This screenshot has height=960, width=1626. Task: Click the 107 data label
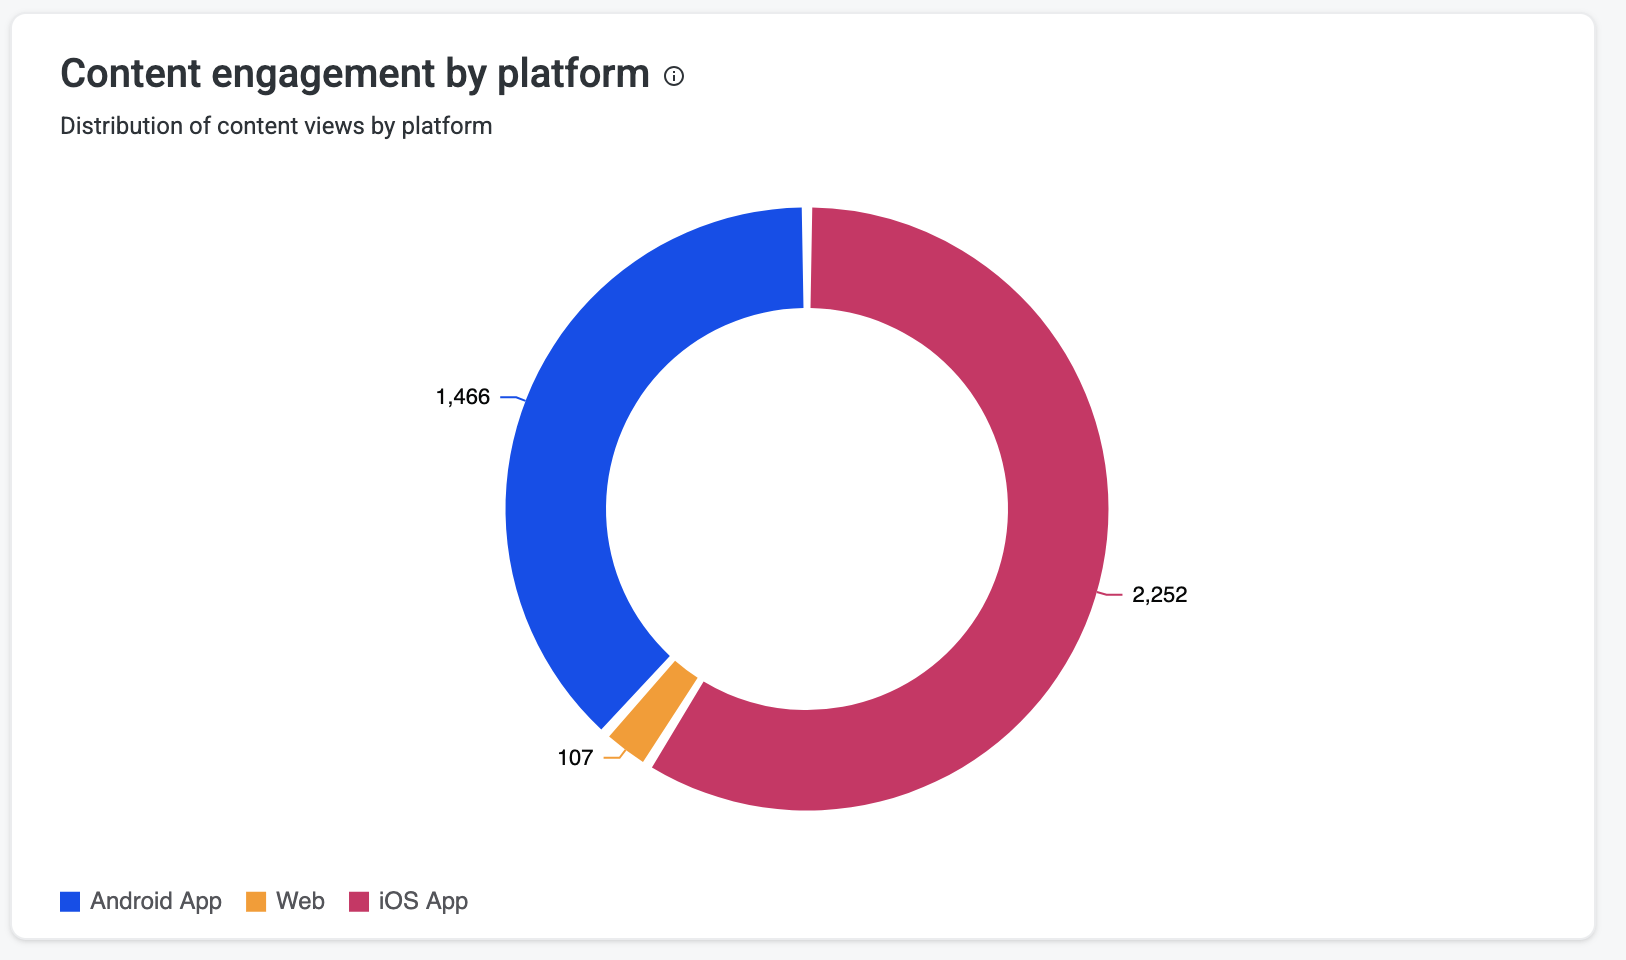coord(575,758)
